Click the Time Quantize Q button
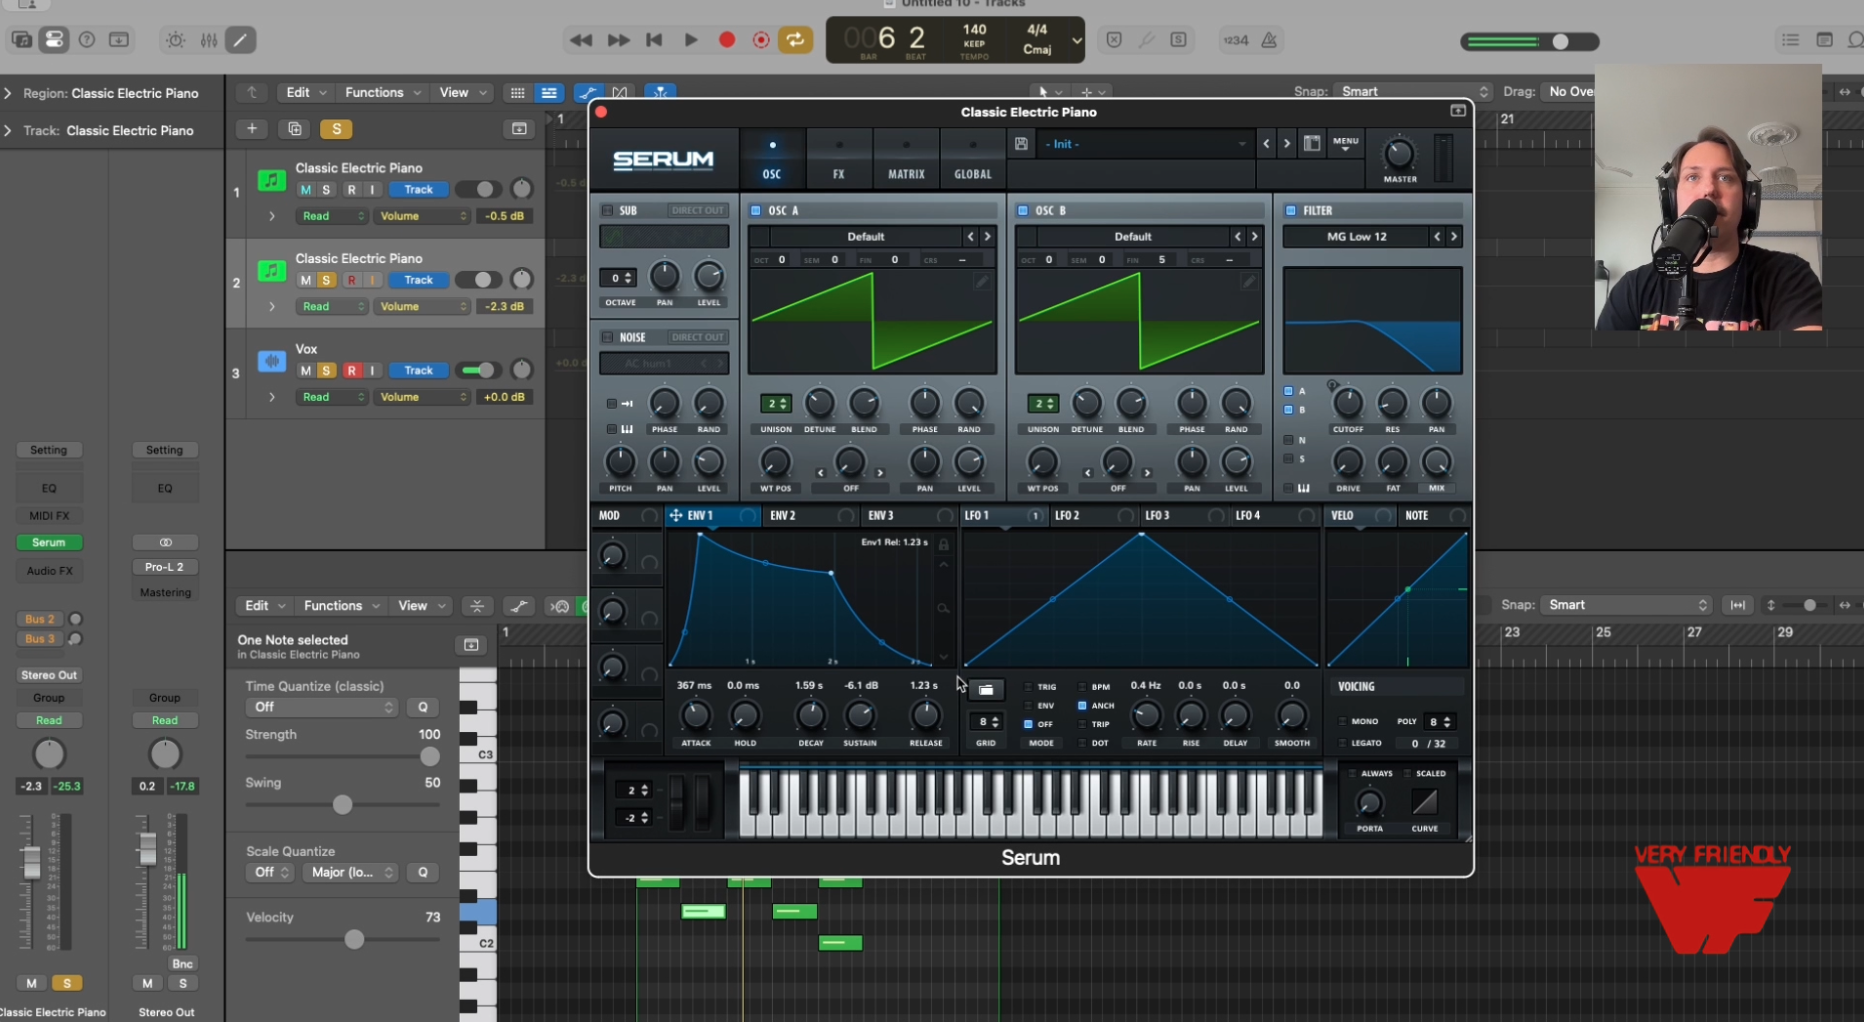Screen dimensions: 1864x1022 423,707
